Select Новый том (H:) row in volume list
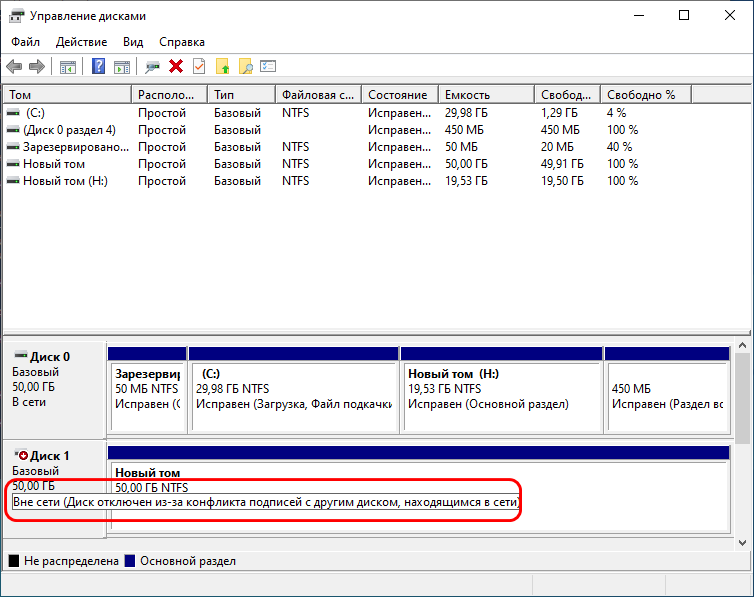Viewport: 754px width, 597px height. point(65,181)
